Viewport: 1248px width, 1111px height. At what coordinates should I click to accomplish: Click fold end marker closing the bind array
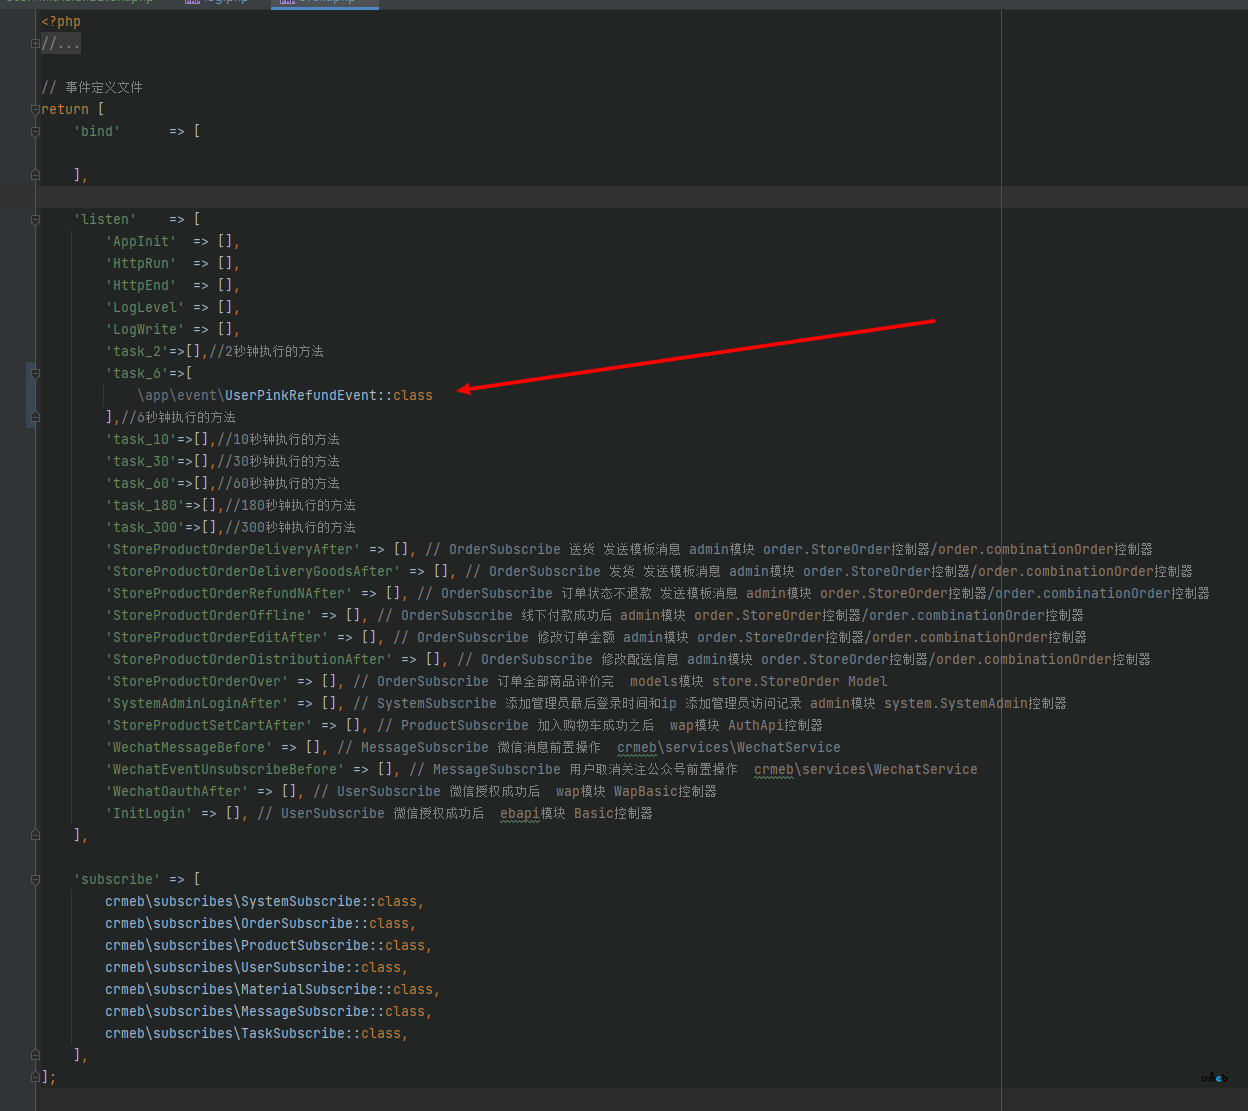click(x=35, y=175)
